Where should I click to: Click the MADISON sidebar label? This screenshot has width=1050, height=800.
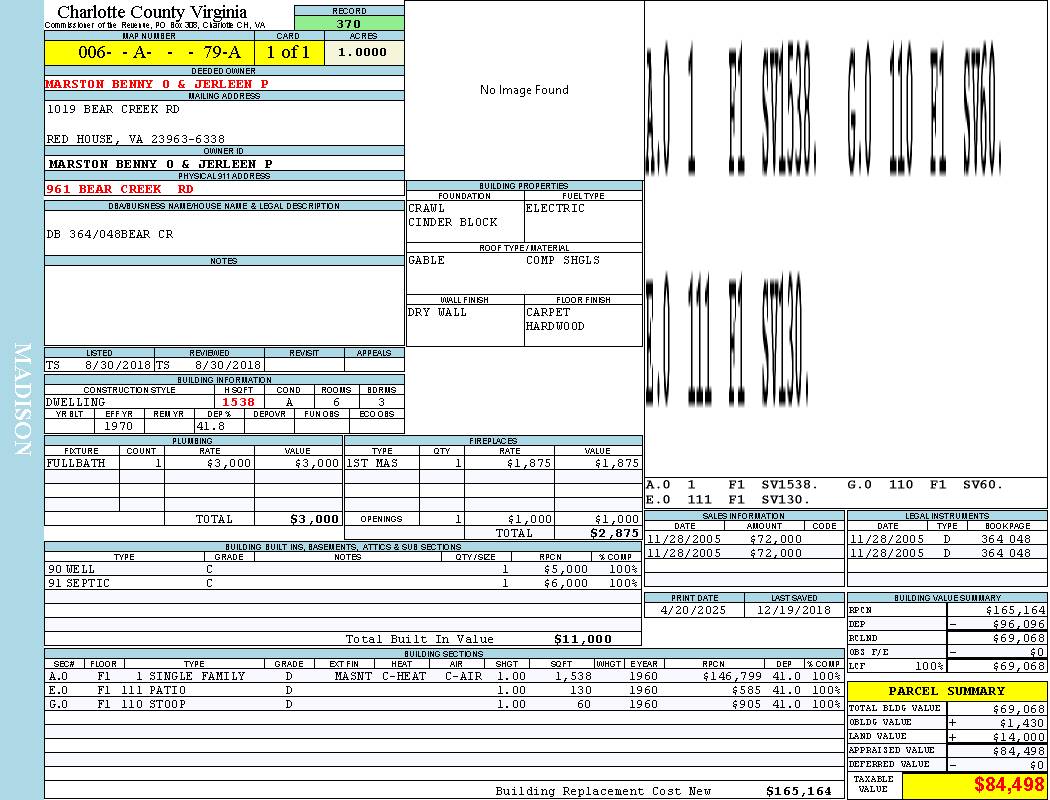point(22,400)
